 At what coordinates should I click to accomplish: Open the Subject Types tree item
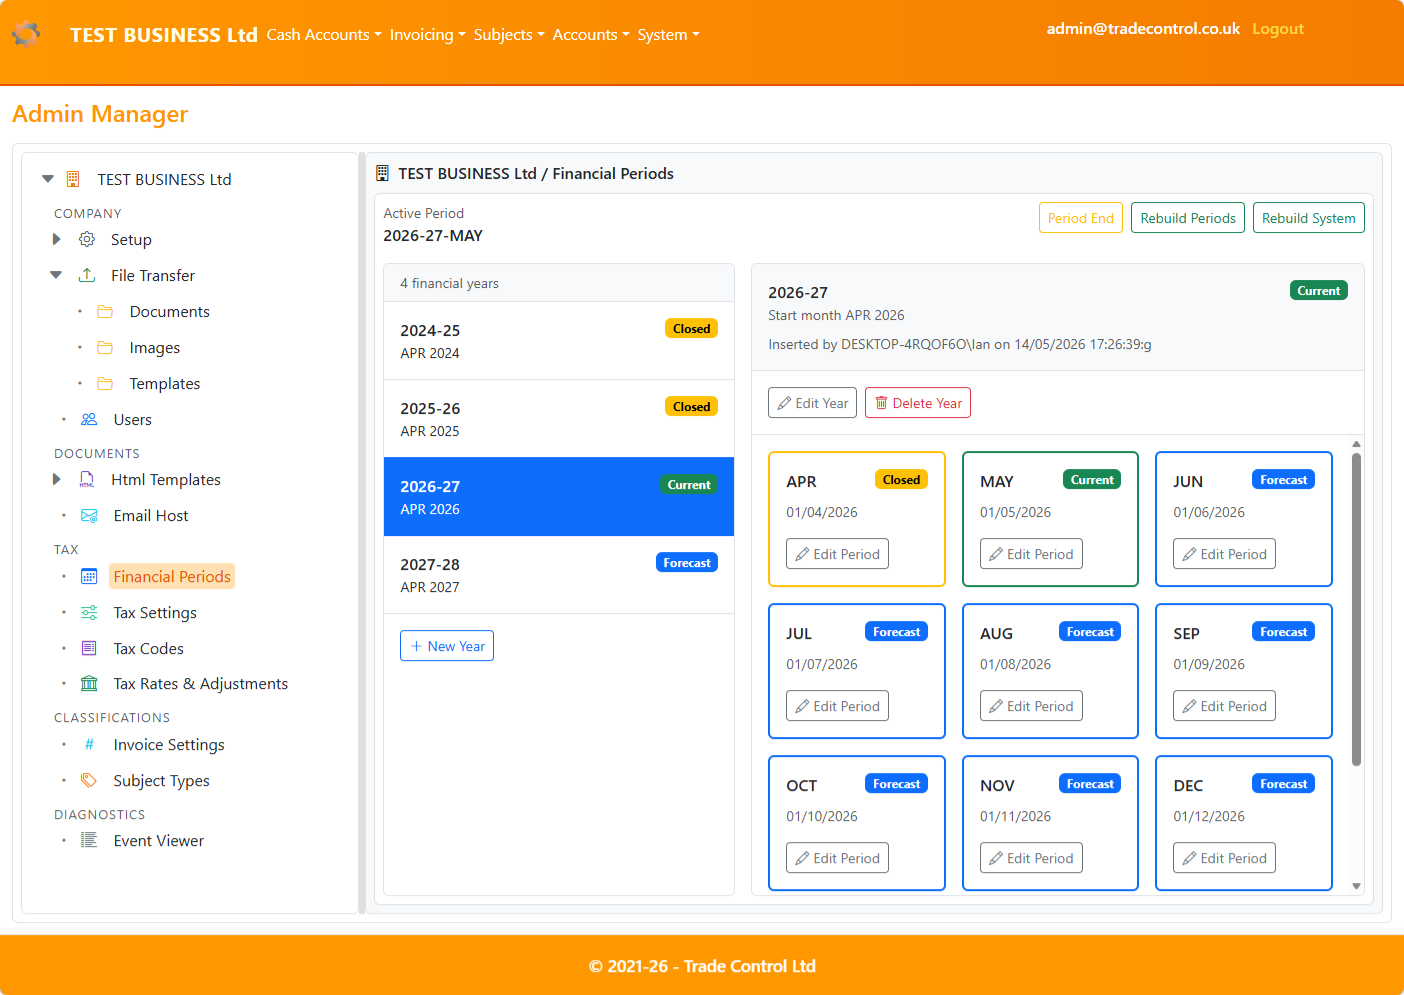tap(161, 780)
